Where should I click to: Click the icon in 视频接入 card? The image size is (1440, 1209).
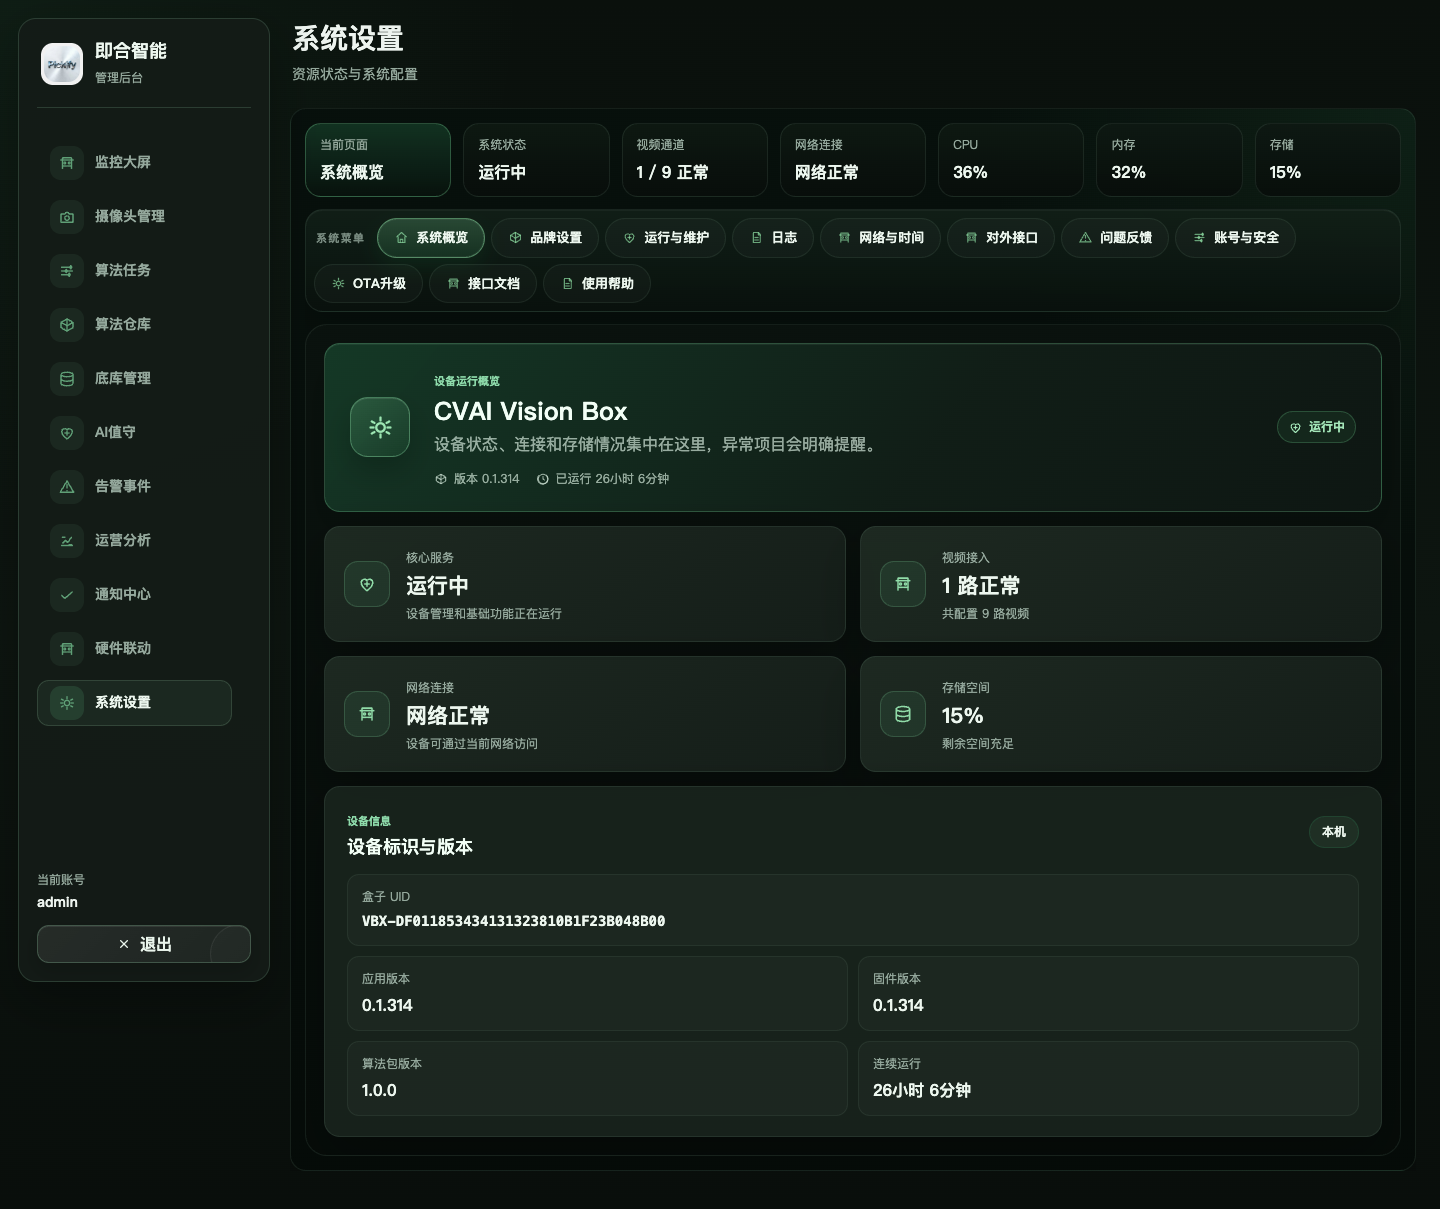903,584
